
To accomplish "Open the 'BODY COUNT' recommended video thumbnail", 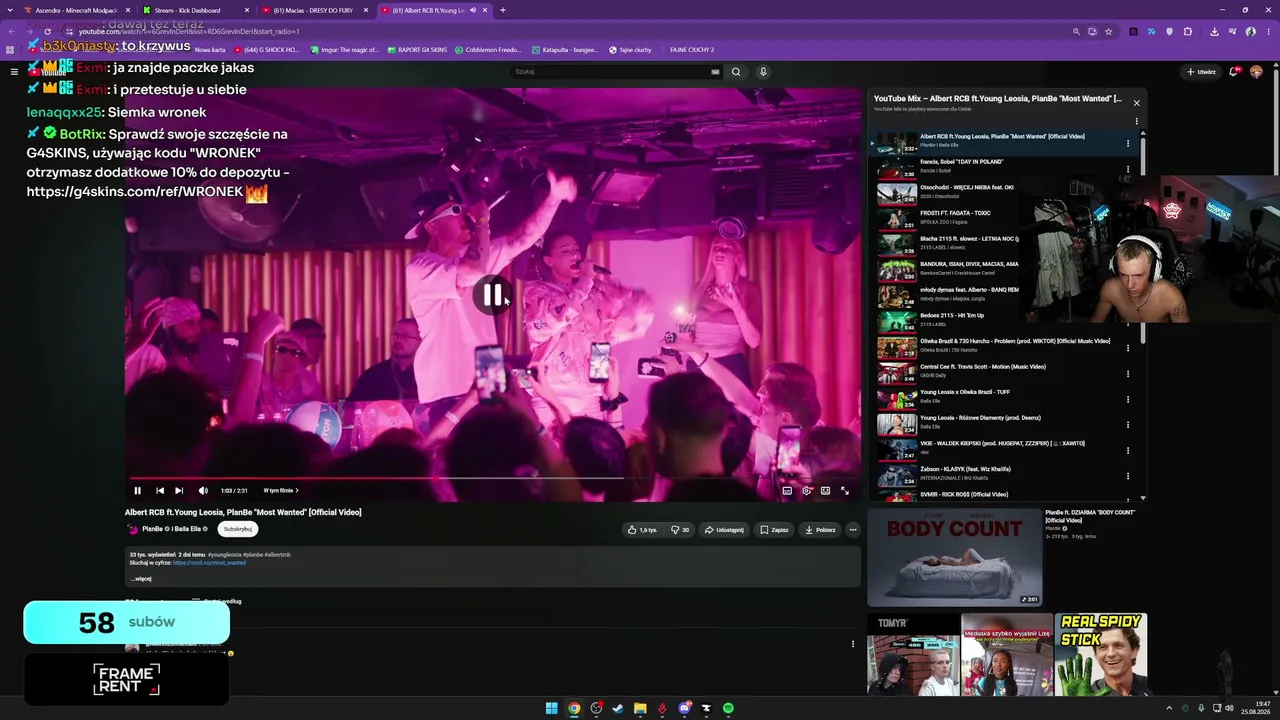I will 955,558.
